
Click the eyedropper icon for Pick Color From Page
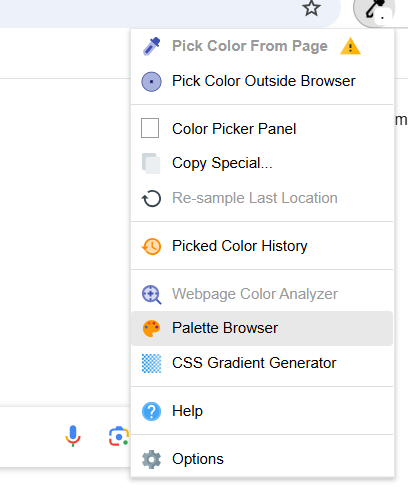(151, 46)
